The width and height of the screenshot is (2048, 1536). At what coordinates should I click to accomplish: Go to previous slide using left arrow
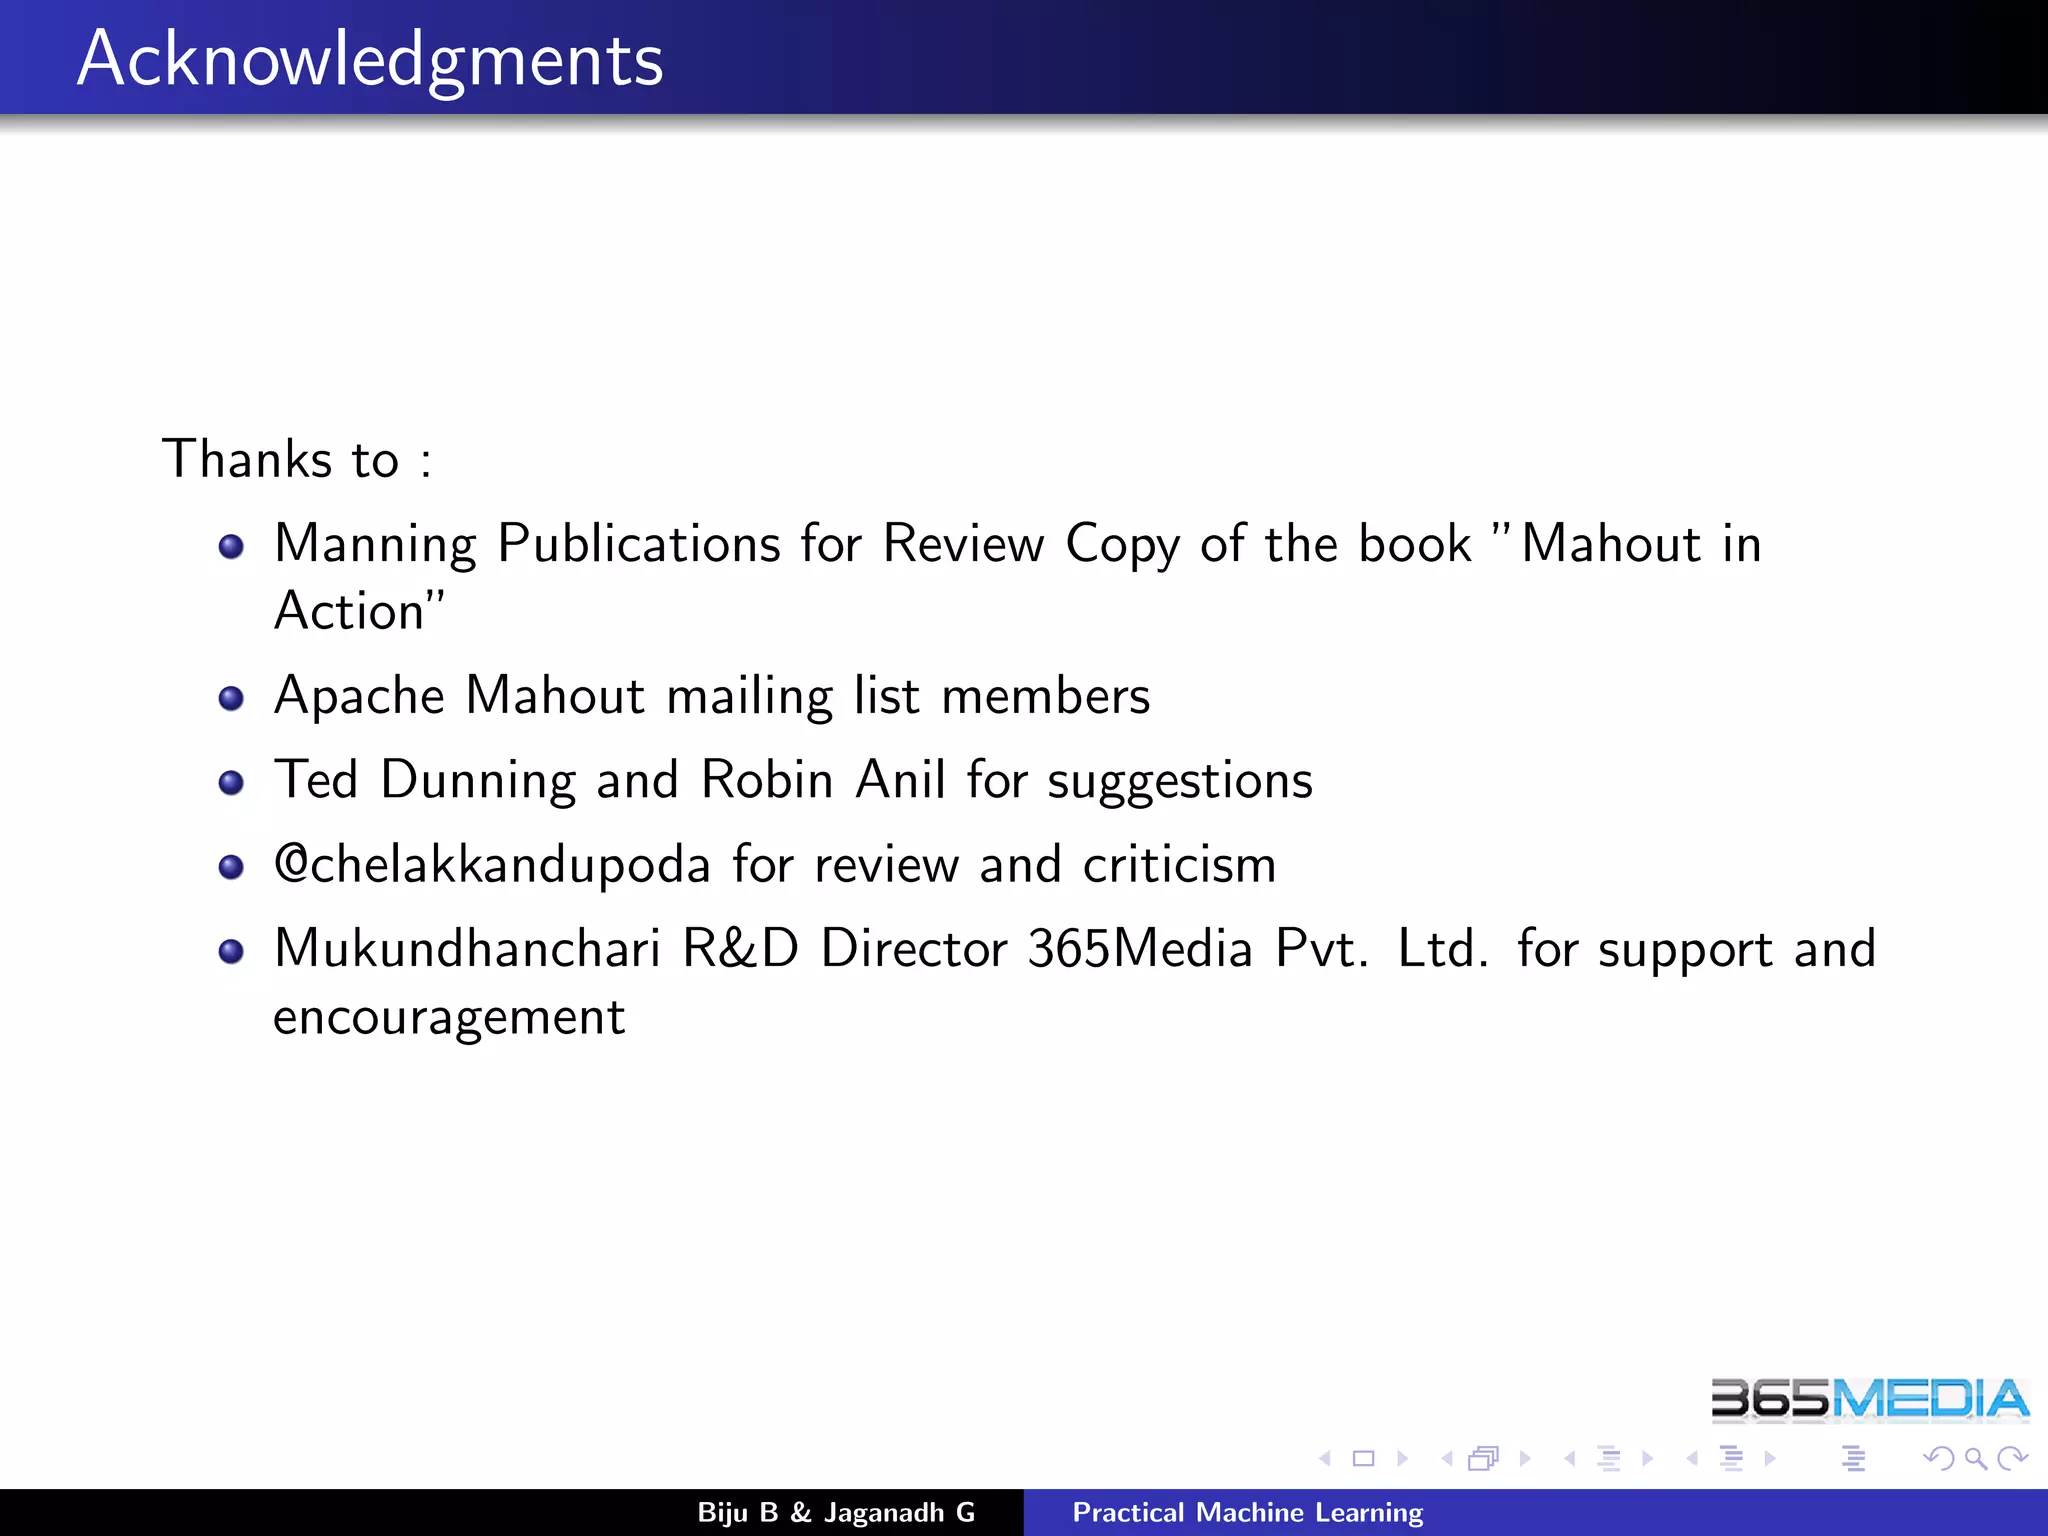coord(1325,1459)
